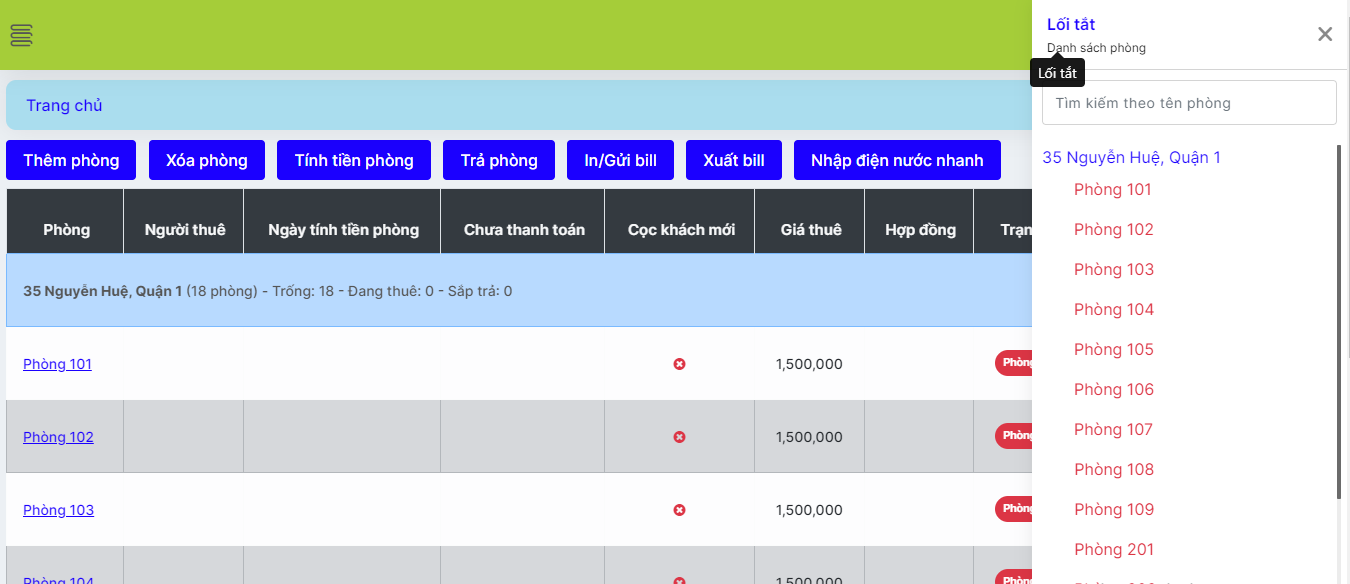Open the Phòng 102 link in table

[58, 437]
